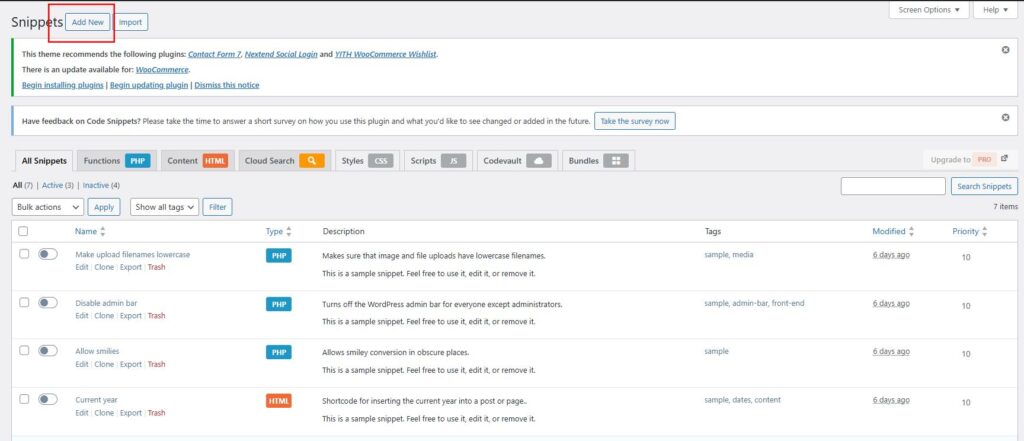Click Begin installing plugins link
1024x441 pixels.
[63, 85]
